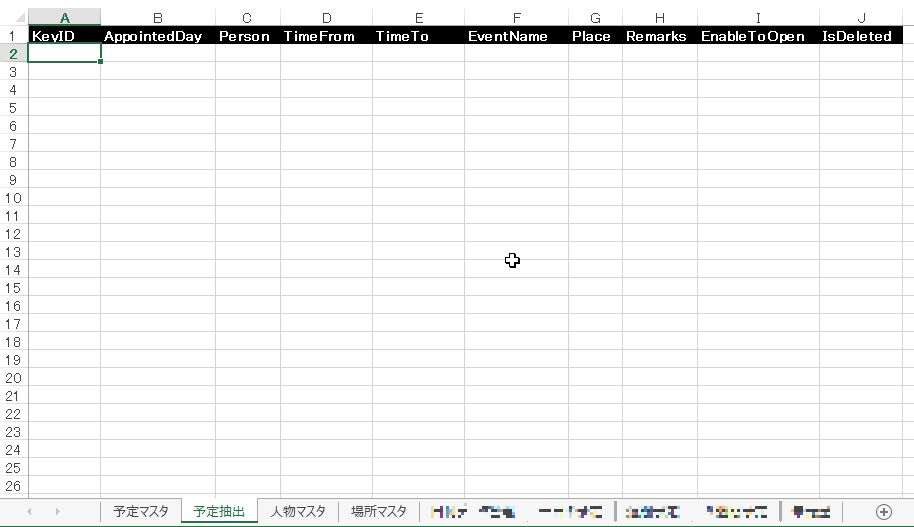Screen dimensions: 914x527
Task: Select row 5 header
Action: tap(13, 108)
